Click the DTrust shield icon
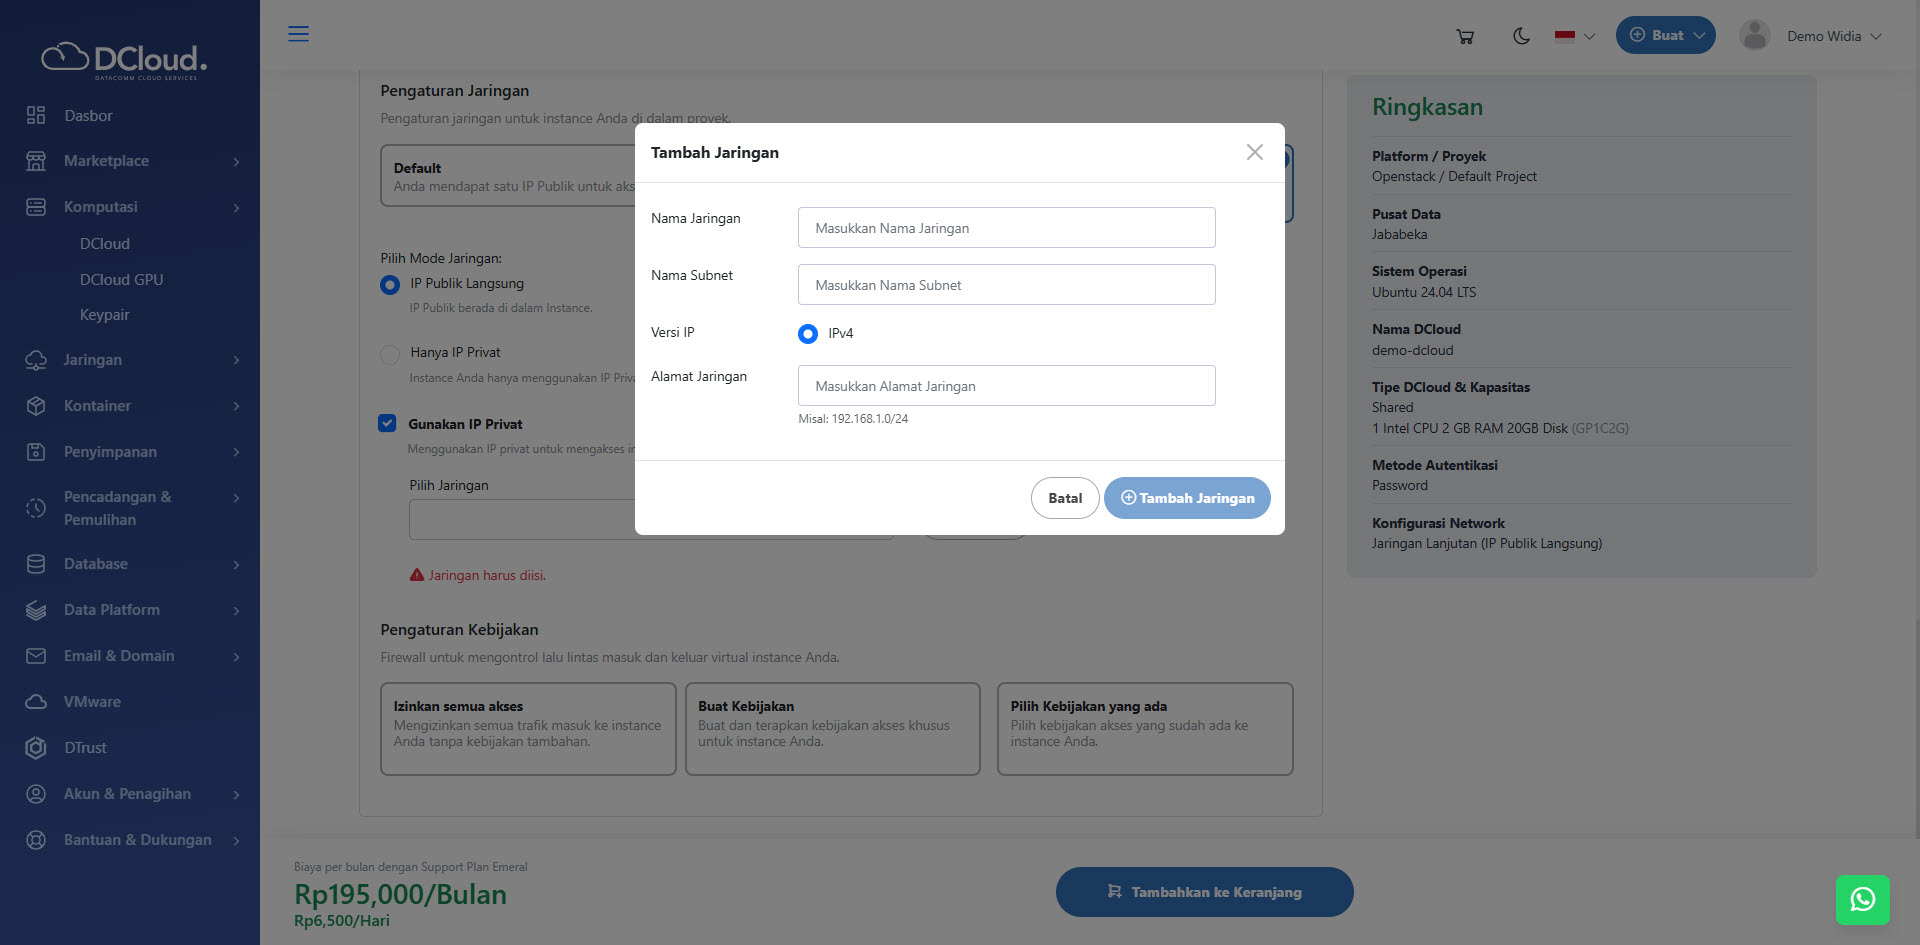This screenshot has width=1920, height=945. (36, 748)
